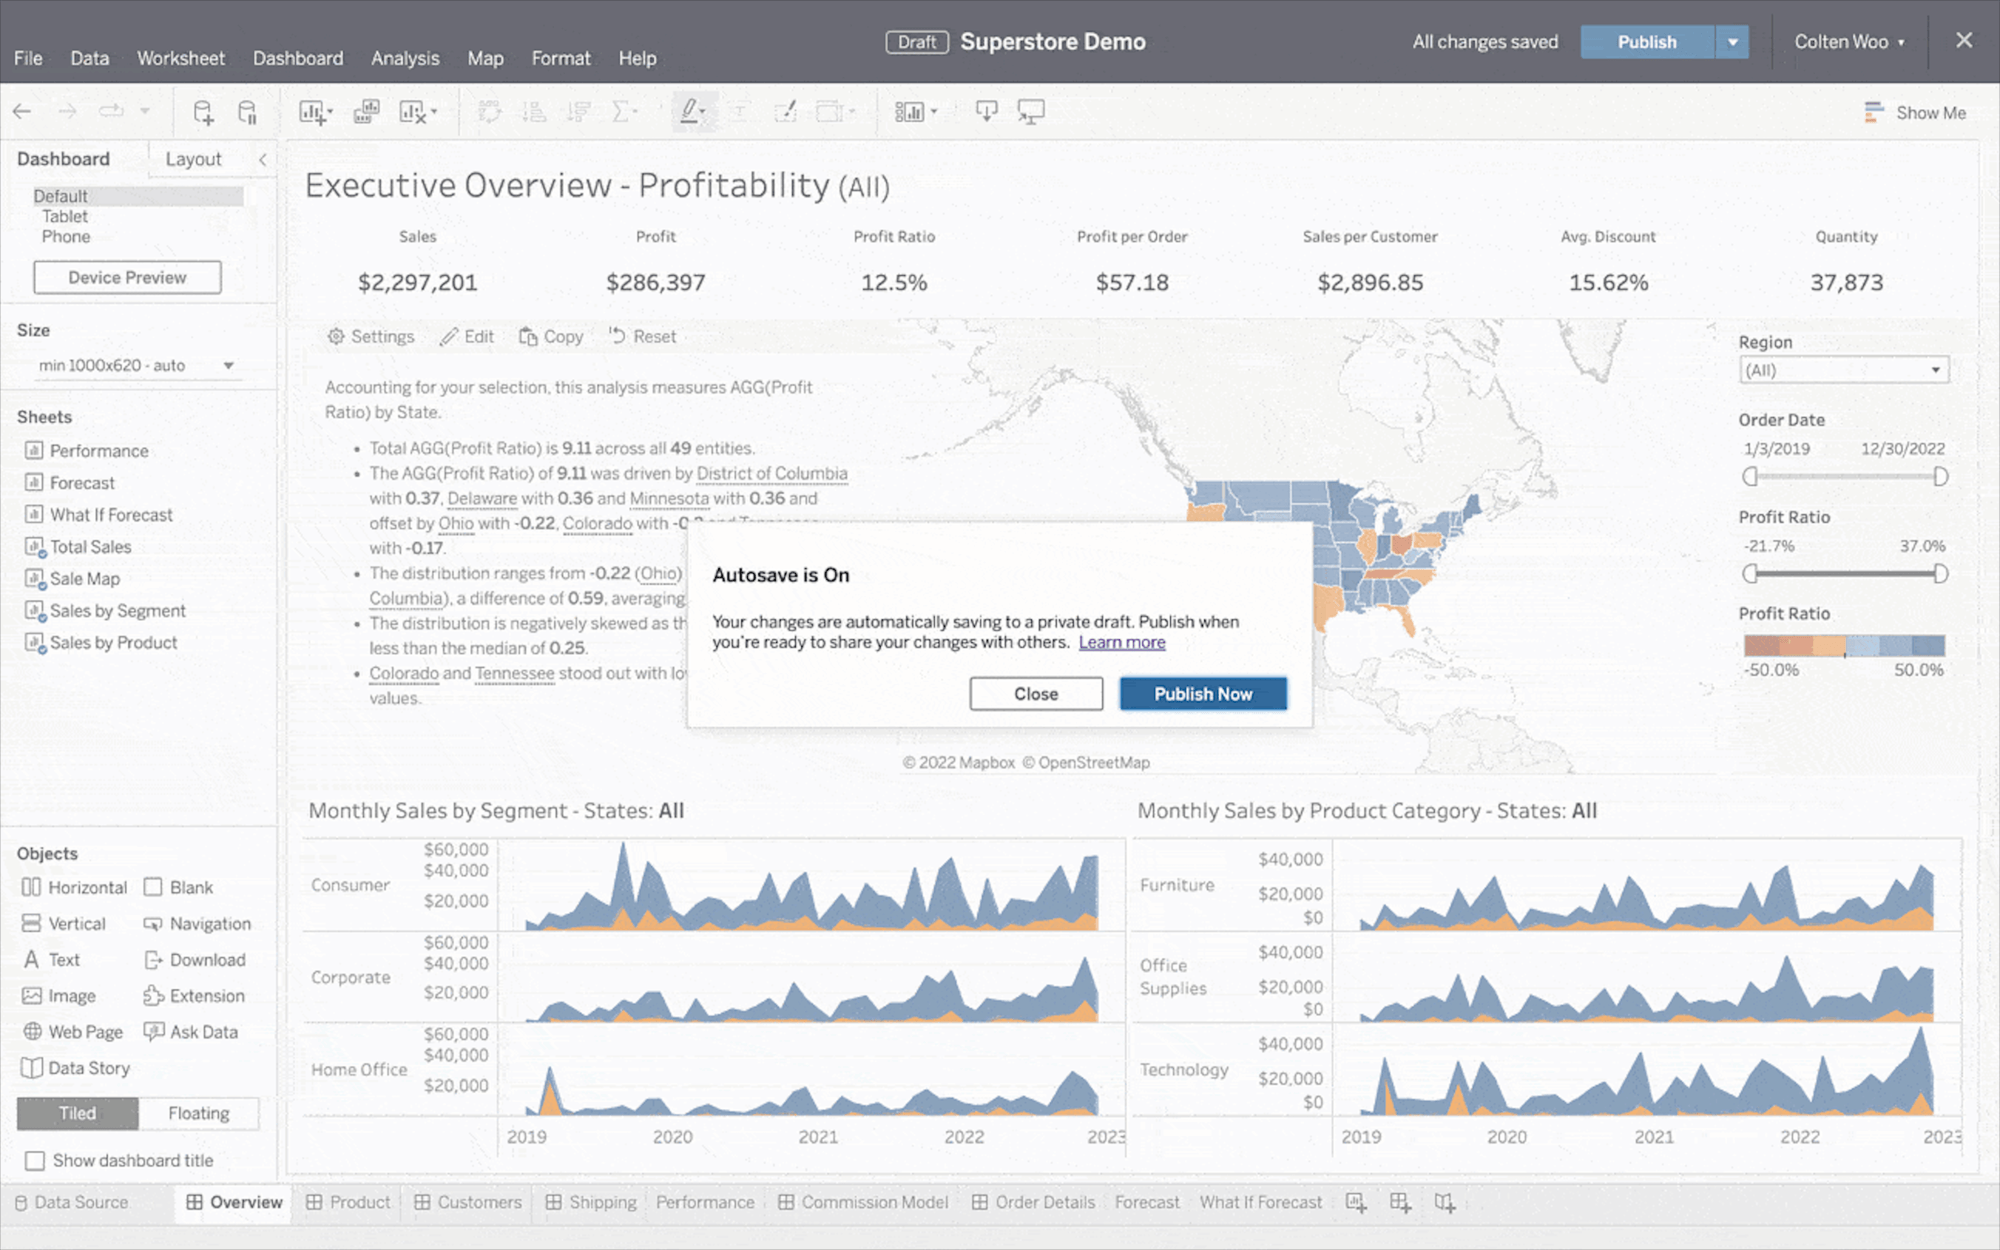
Task: Open the Device Preview panel
Action: pyautogui.click(x=126, y=277)
